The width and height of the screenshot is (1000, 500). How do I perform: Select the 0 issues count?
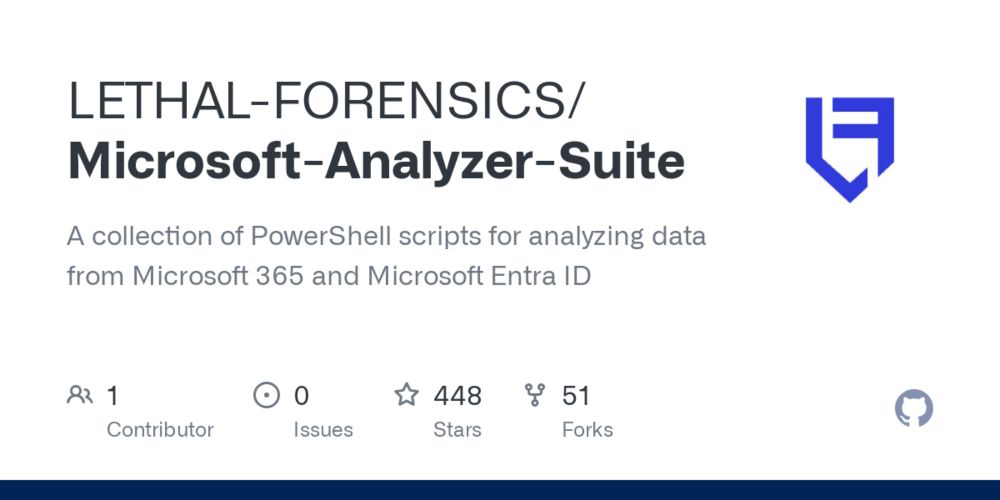tap(302, 395)
